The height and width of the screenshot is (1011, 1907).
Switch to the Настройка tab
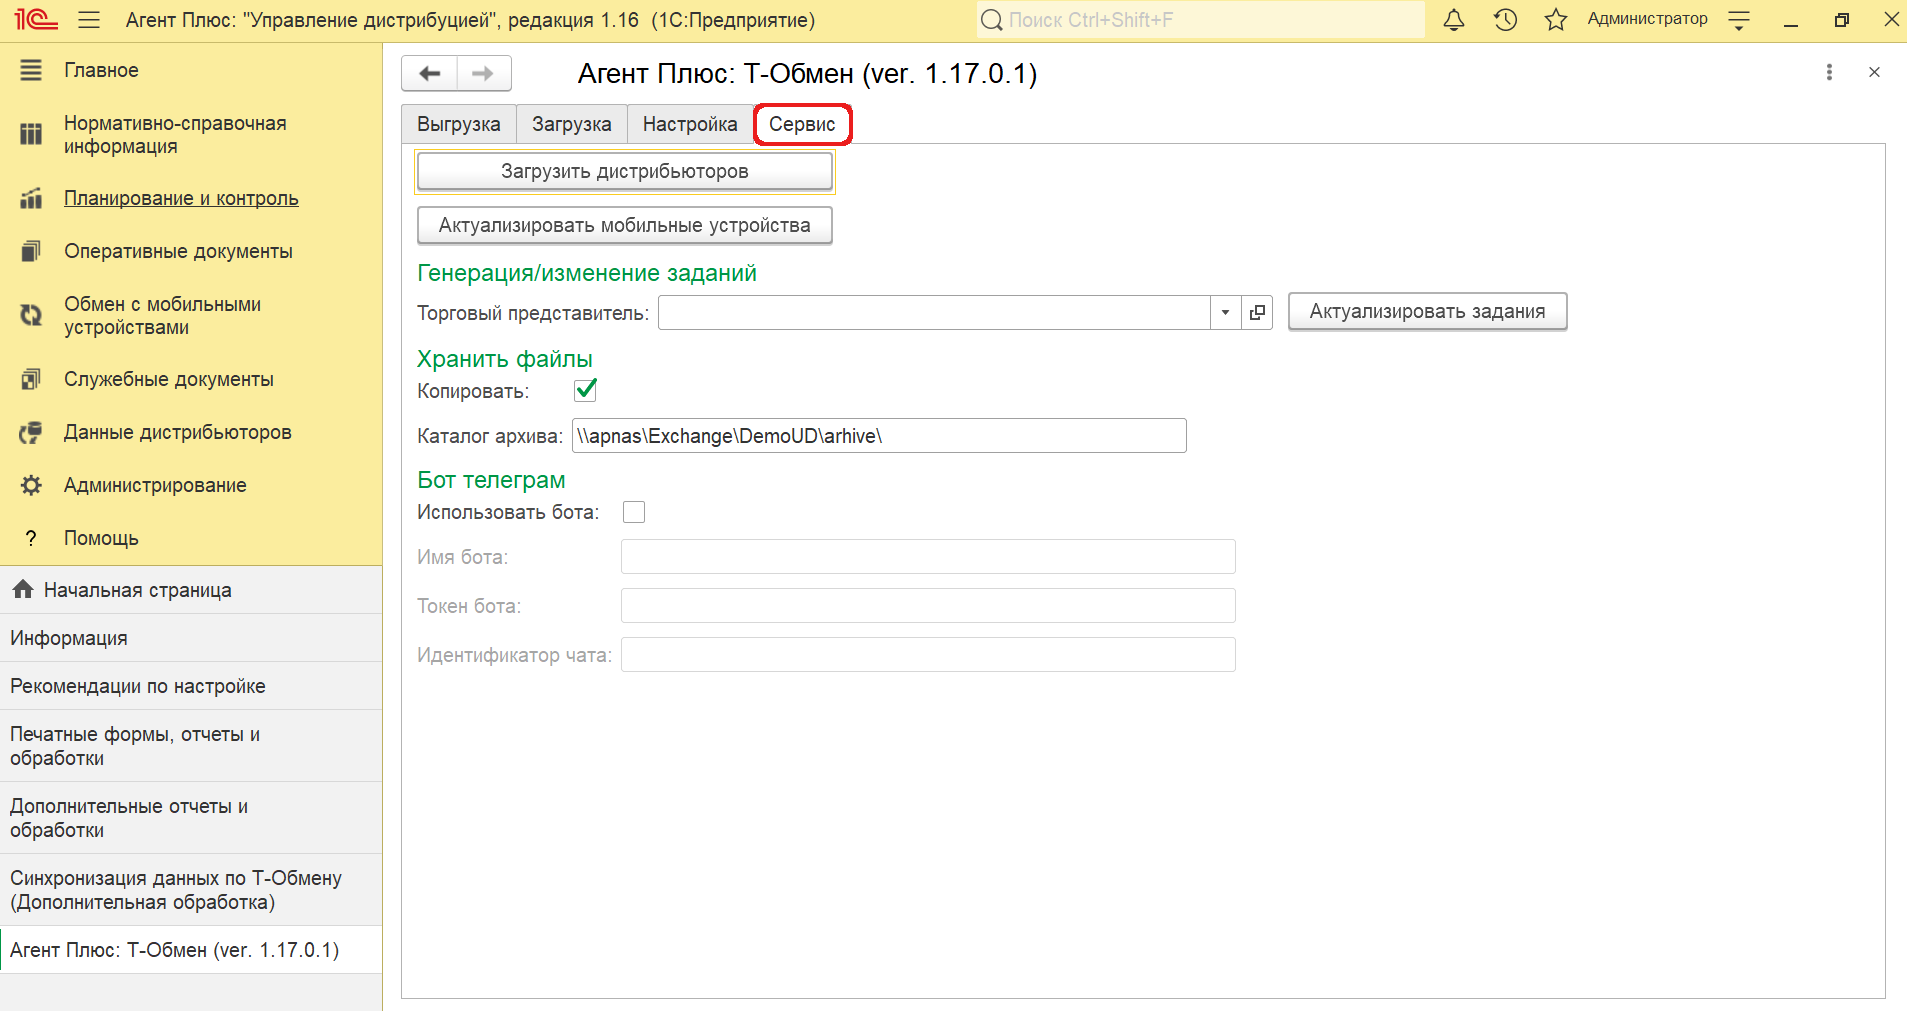[x=690, y=124]
